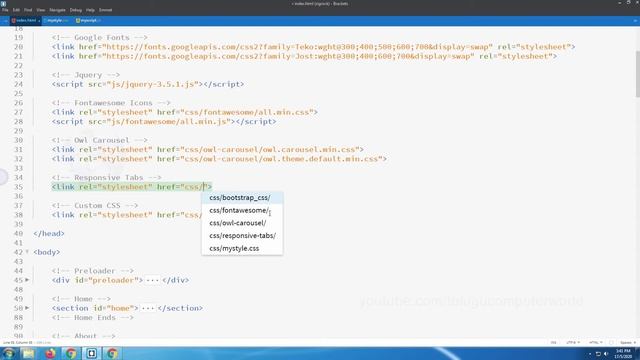This screenshot has width=640, height=360.
Task: Open the Debug menu
Action: (76, 10)
